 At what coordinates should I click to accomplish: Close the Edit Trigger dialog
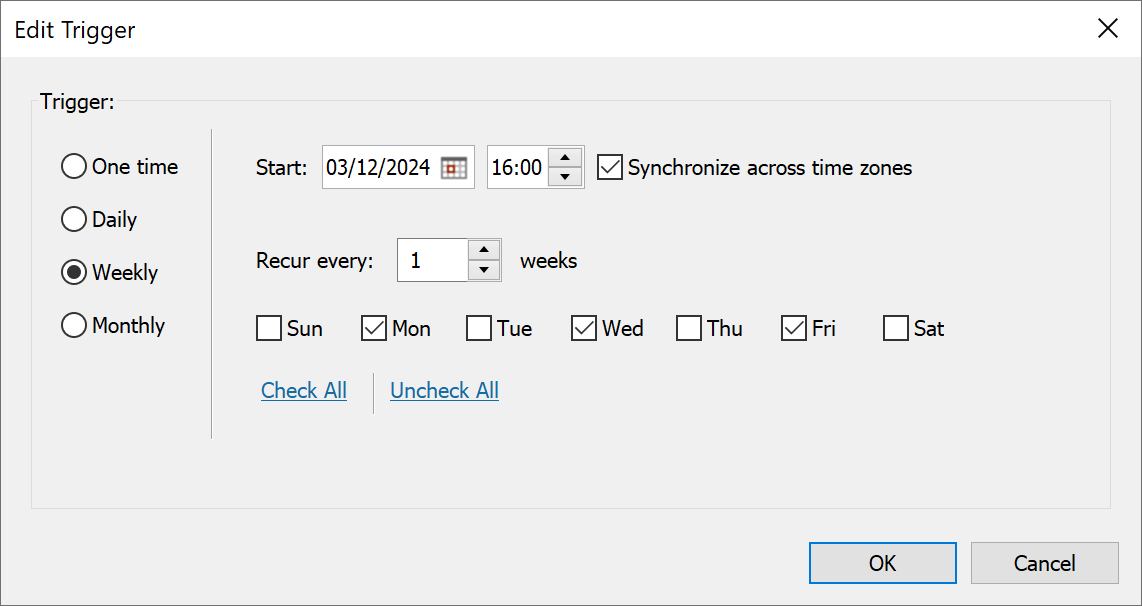(1108, 28)
